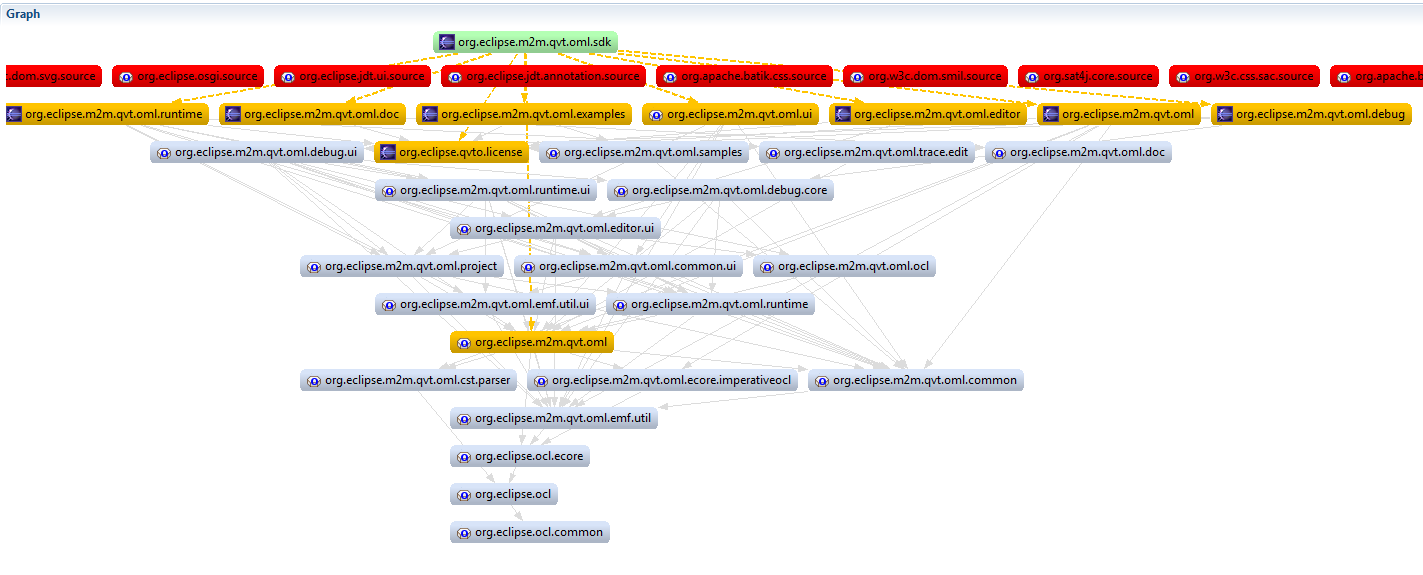
Task: Select the org.eclipse.m2m.qvt.oml.ecore.imperativeocl node
Action: 663,380
